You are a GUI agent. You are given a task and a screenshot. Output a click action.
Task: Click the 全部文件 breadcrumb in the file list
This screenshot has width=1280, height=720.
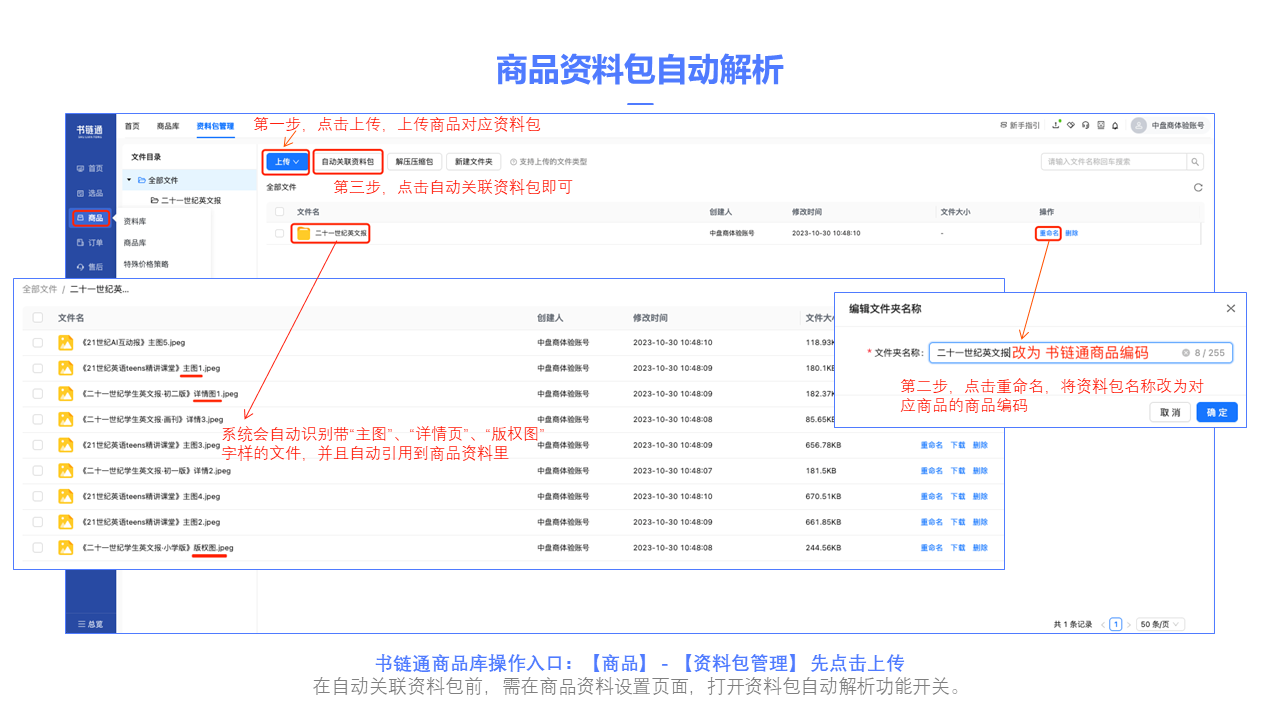(38, 289)
